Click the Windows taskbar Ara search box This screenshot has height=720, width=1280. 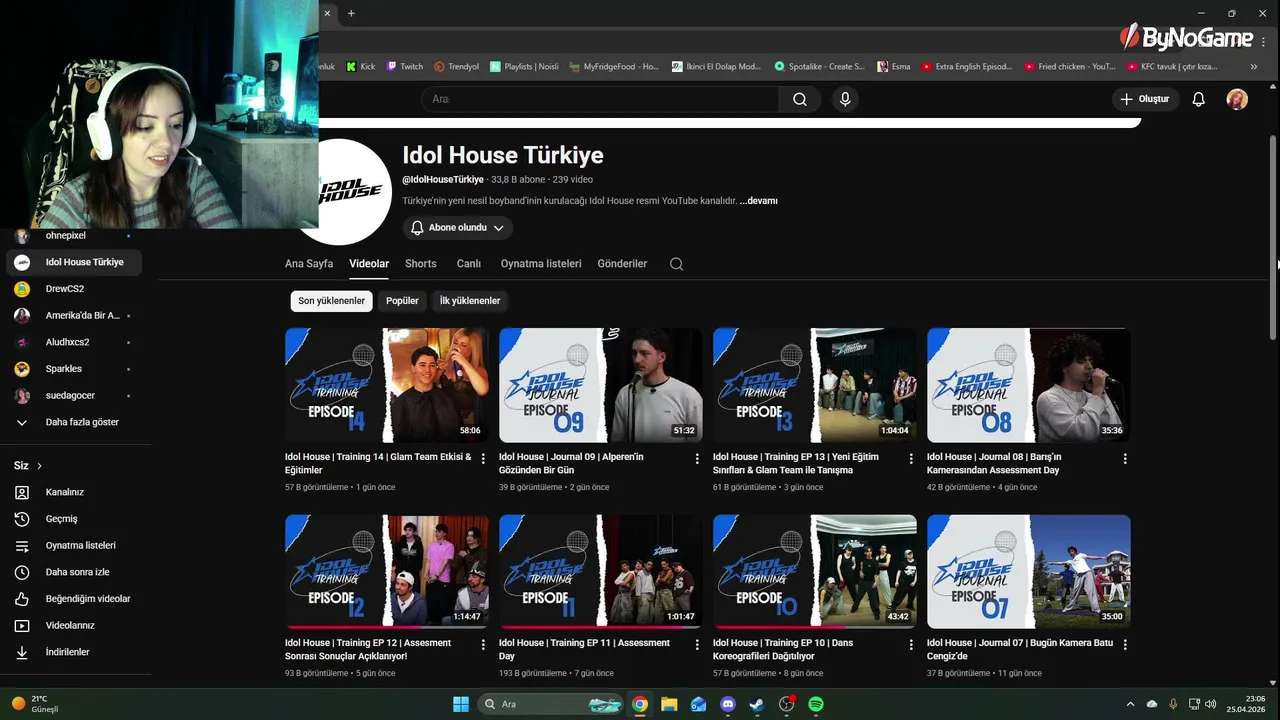(549, 704)
